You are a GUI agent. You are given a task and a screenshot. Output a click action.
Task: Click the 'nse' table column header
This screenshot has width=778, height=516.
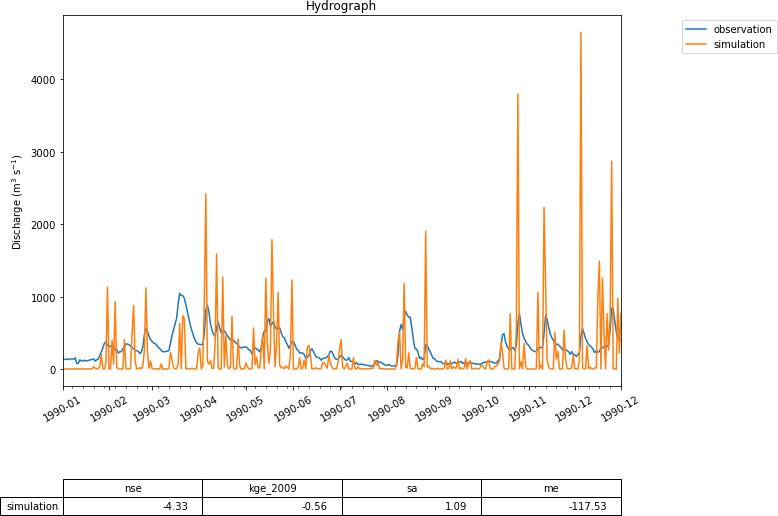[133, 488]
